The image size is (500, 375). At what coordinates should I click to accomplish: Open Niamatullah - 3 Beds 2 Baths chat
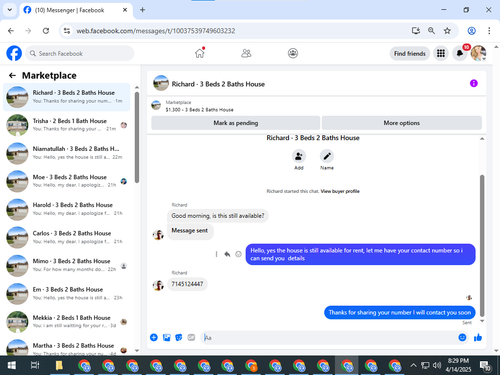click(x=67, y=153)
